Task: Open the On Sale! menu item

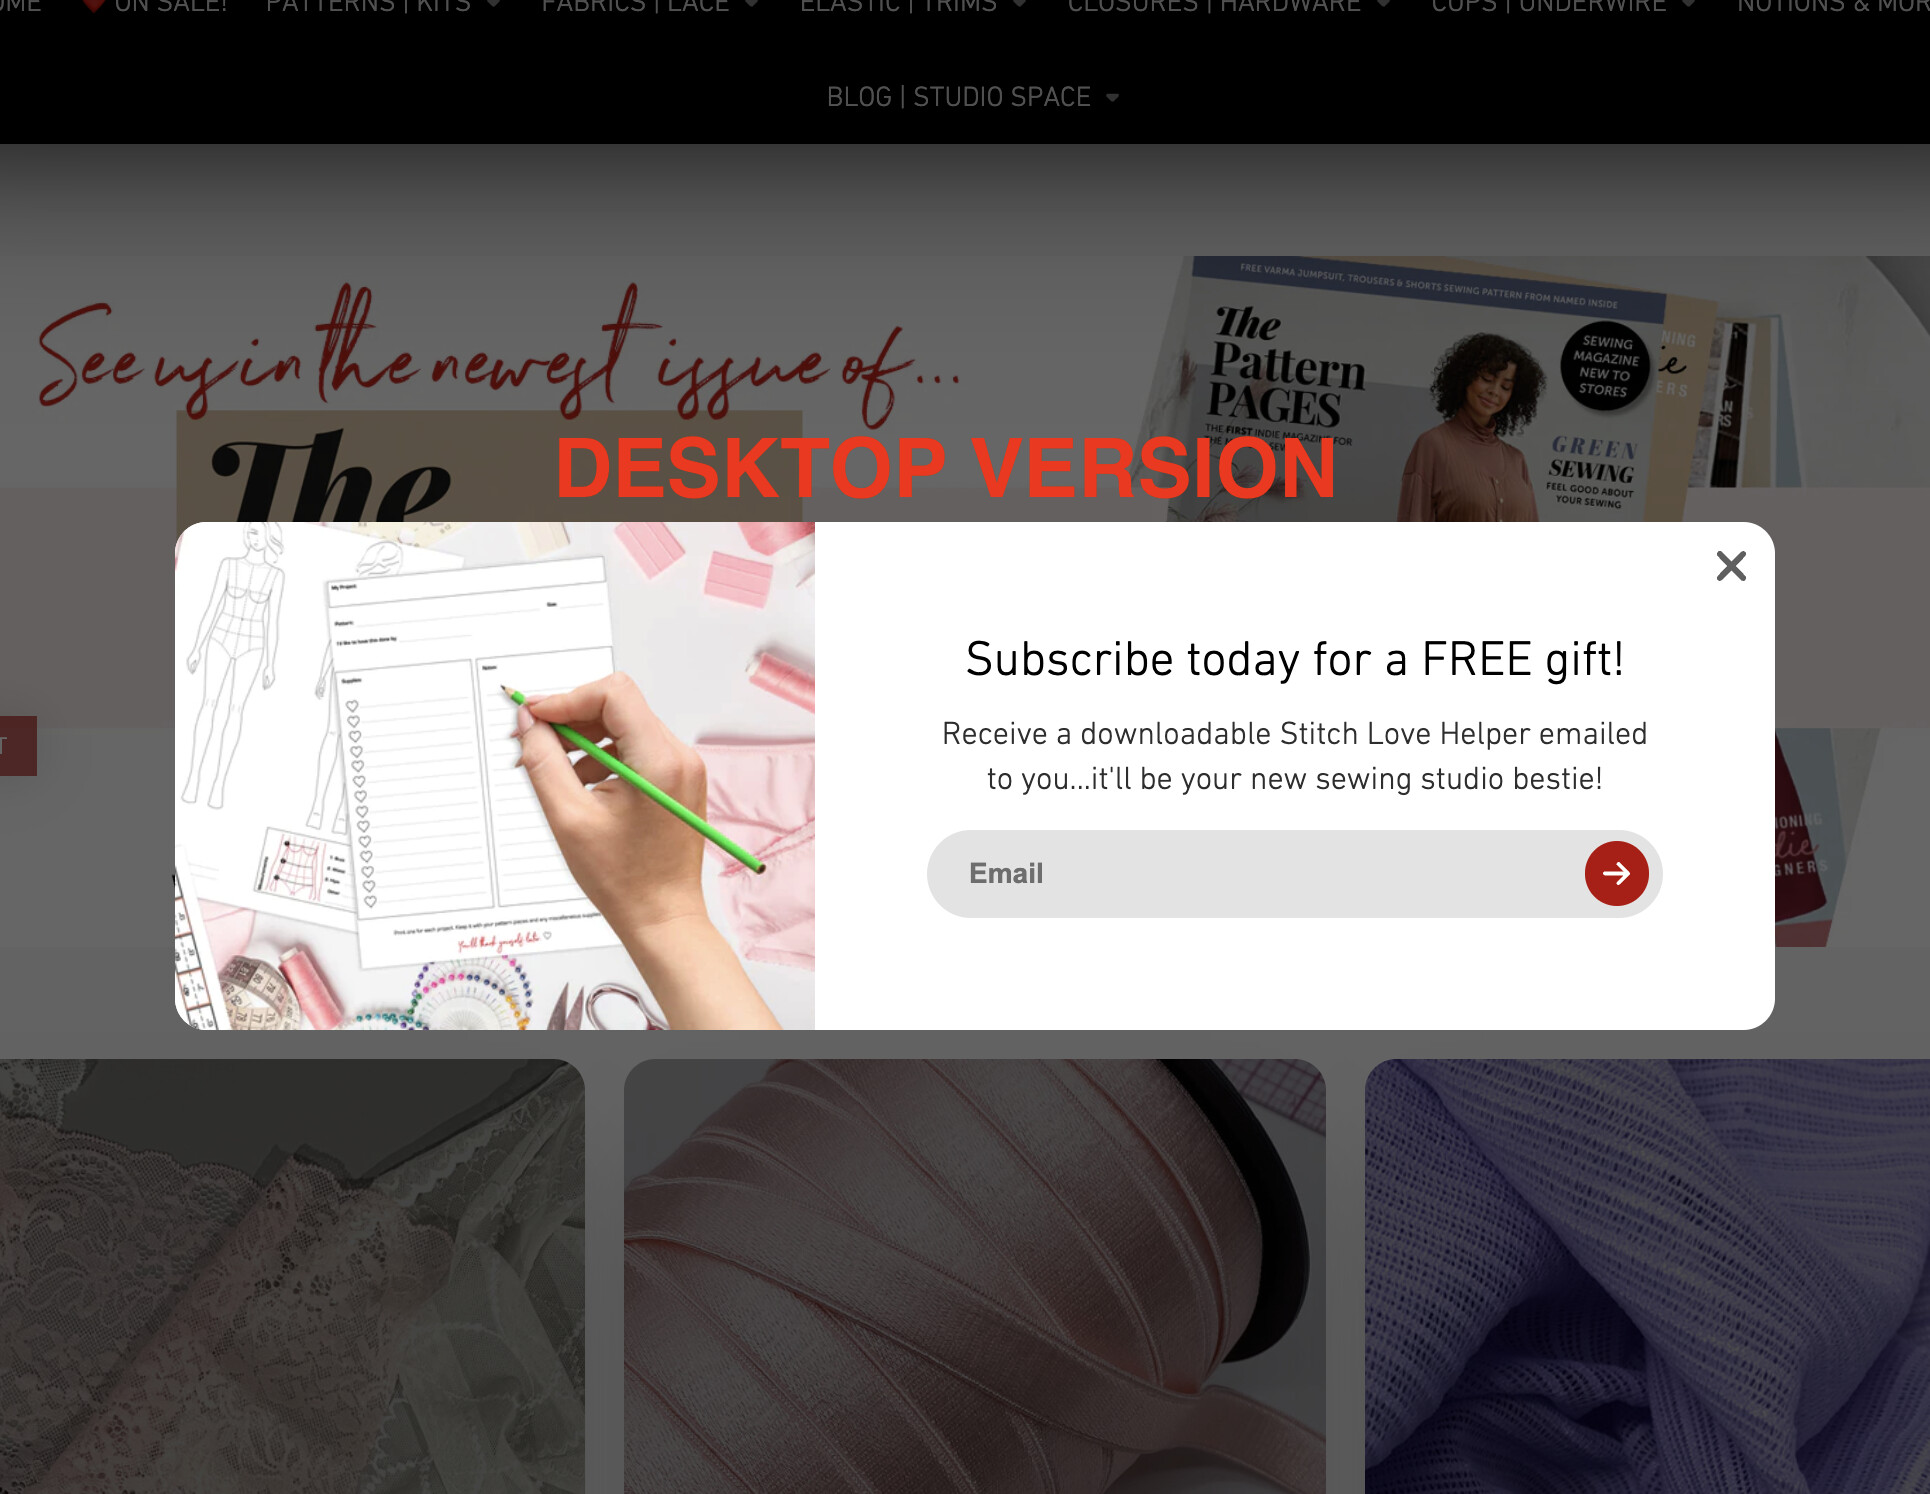Action: pos(170,6)
